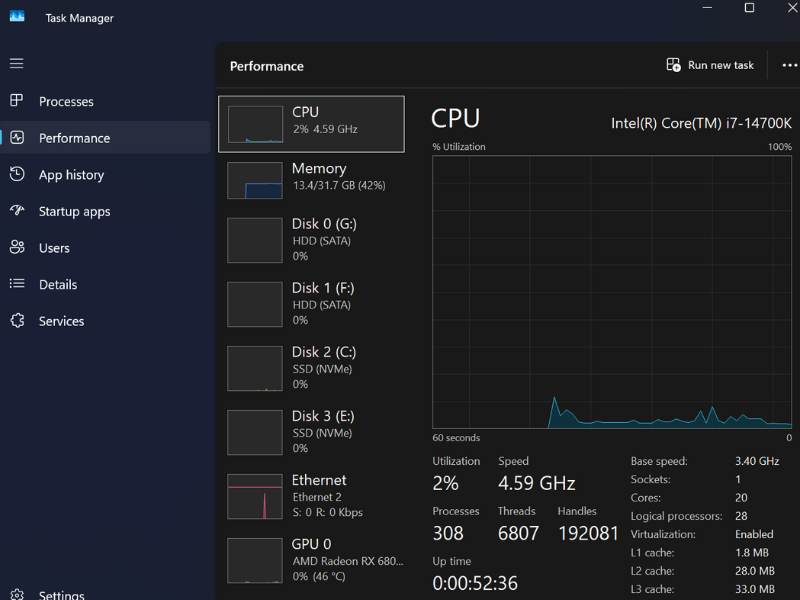Click the Startup apps gauge icon
800x600 pixels.
tap(17, 211)
